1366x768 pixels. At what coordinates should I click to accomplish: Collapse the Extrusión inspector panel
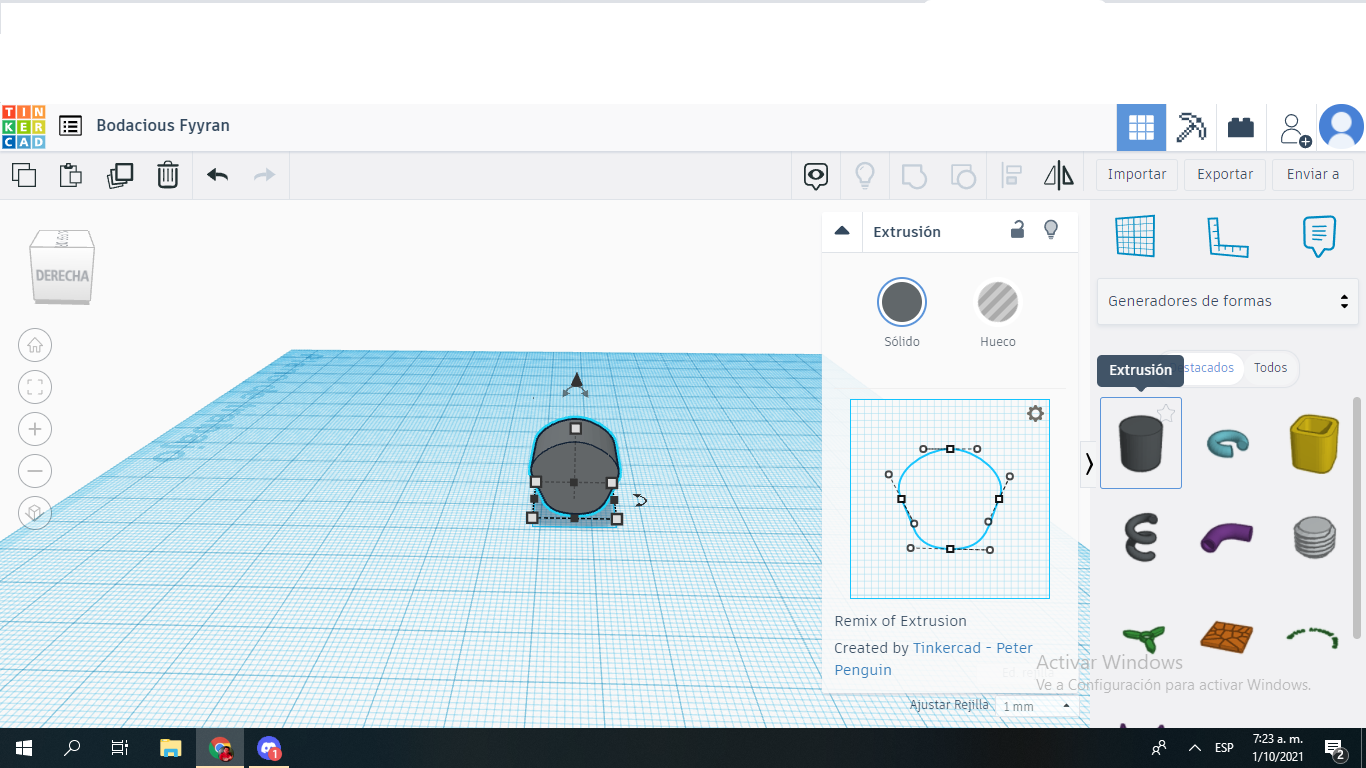842,231
